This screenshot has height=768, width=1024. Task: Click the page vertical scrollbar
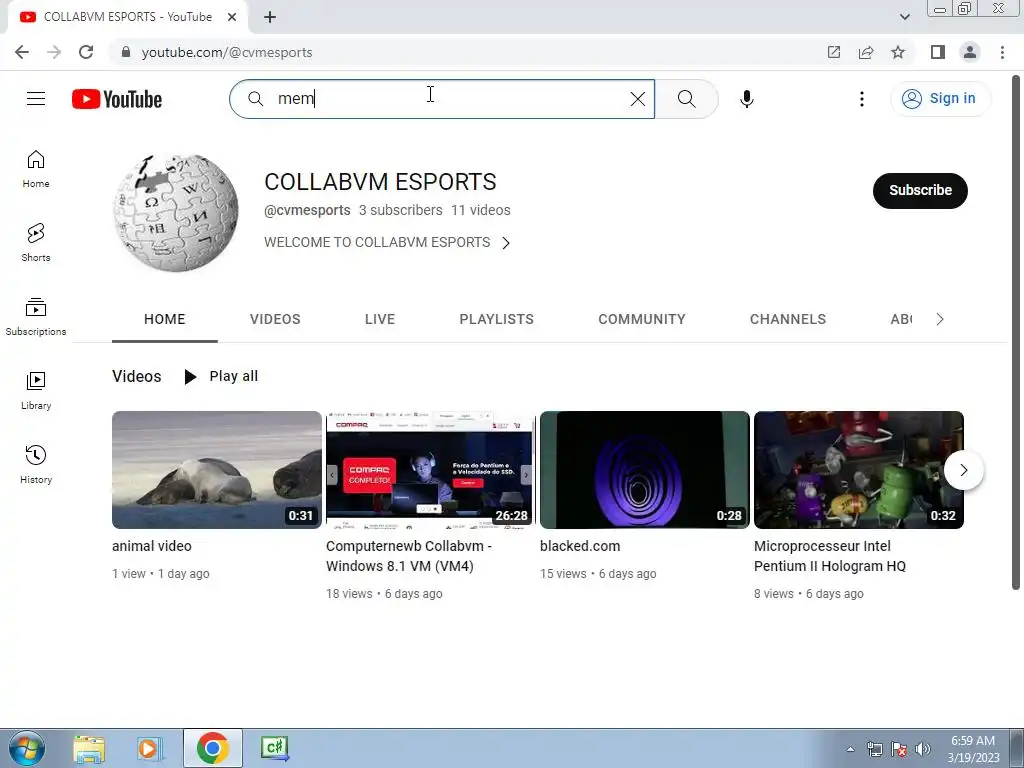click(x=1016, y=332)
